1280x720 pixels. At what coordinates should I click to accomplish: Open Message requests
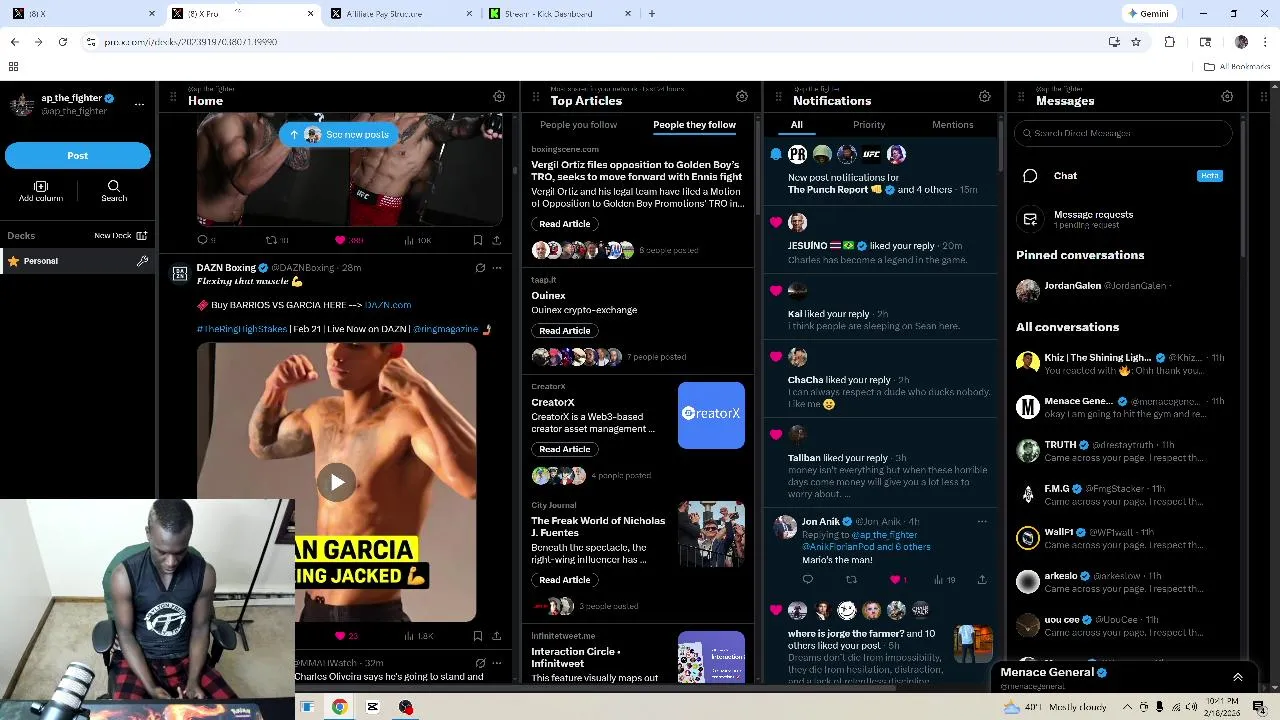pyautogui.click(x=1123, y=219)
